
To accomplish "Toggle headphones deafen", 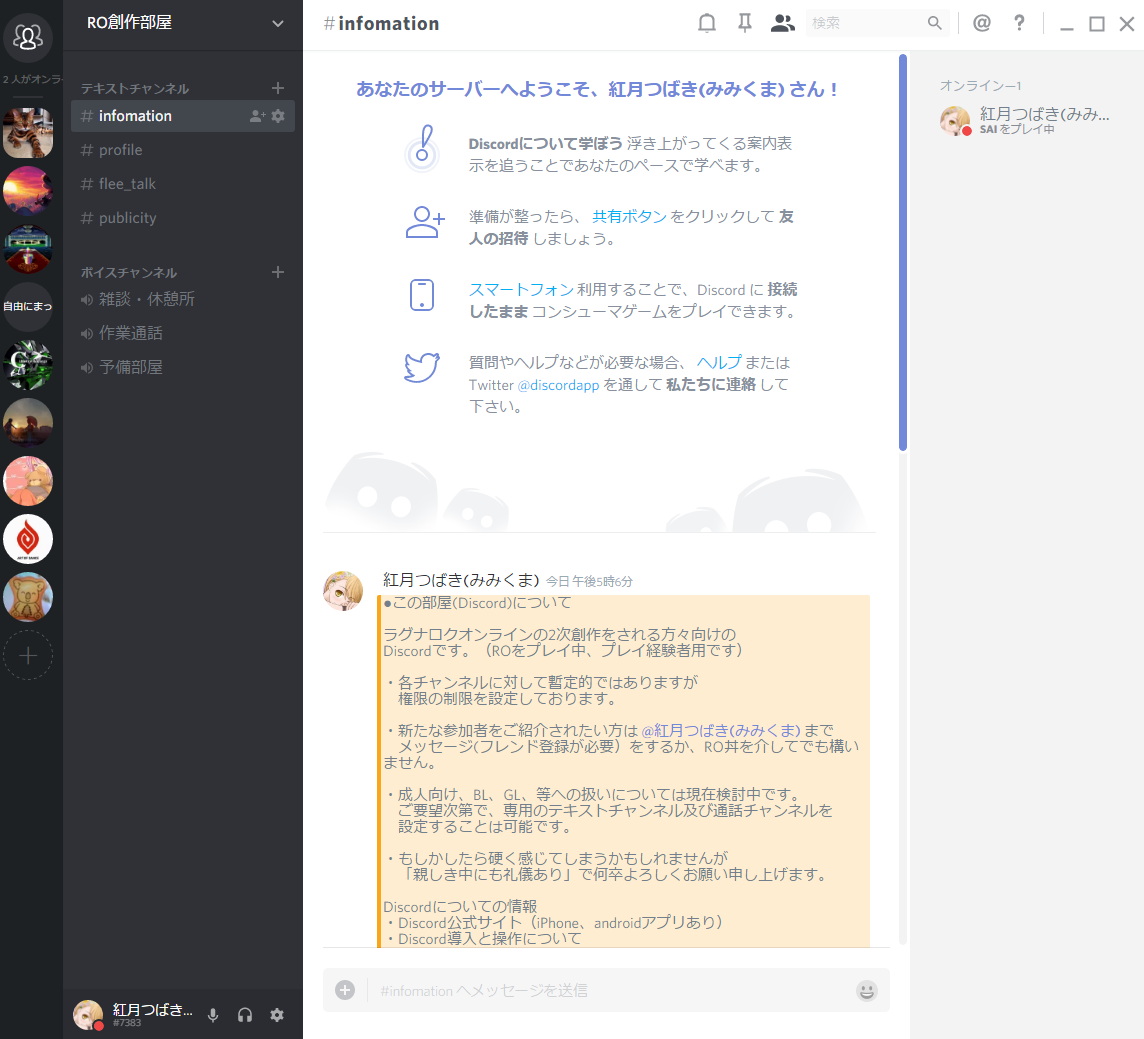I will 245,1015.
